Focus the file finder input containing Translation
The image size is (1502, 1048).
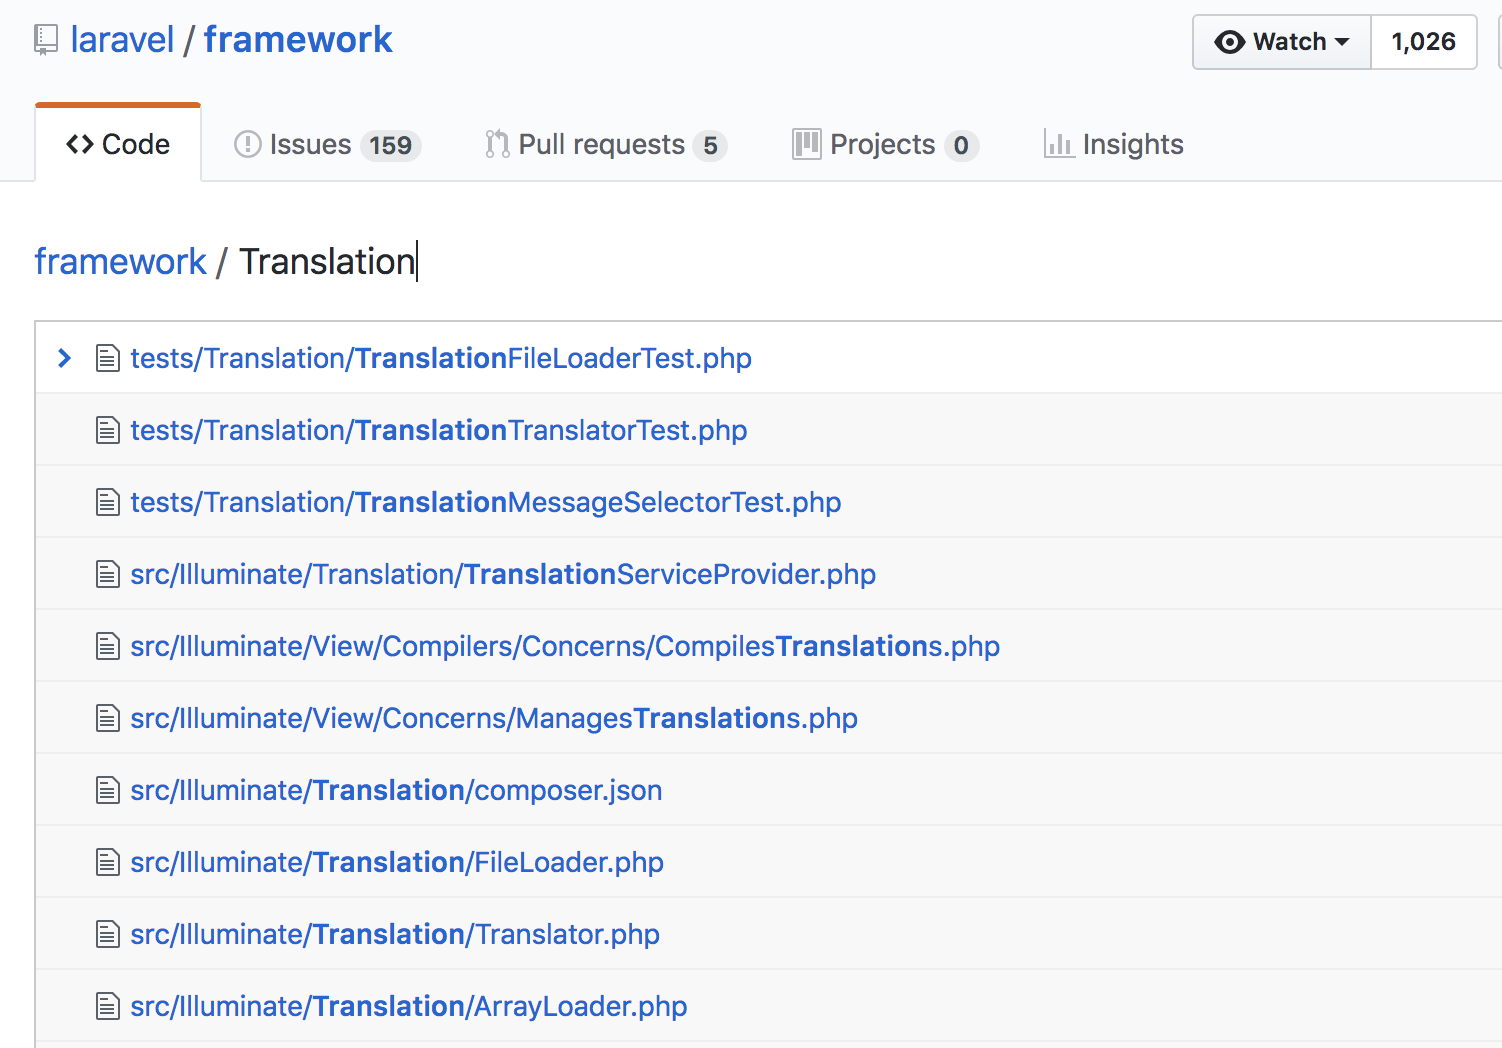(x=328, y=261)
